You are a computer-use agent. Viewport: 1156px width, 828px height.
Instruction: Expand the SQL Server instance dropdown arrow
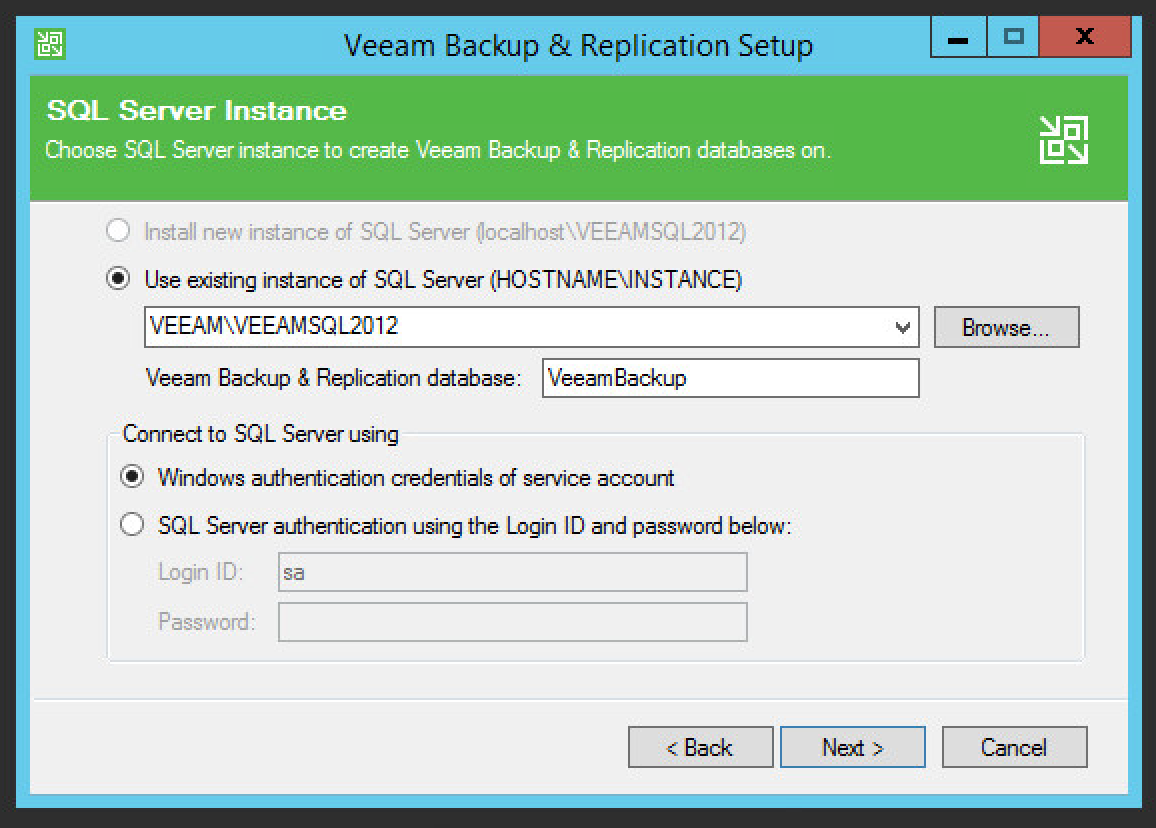[903, 327]
